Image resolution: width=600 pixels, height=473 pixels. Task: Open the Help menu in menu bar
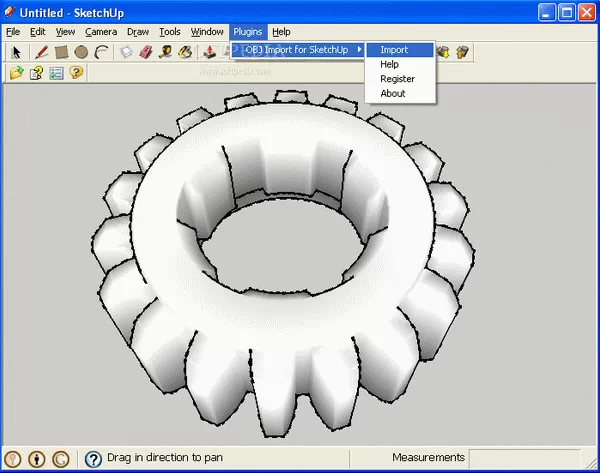pos(281,32)
